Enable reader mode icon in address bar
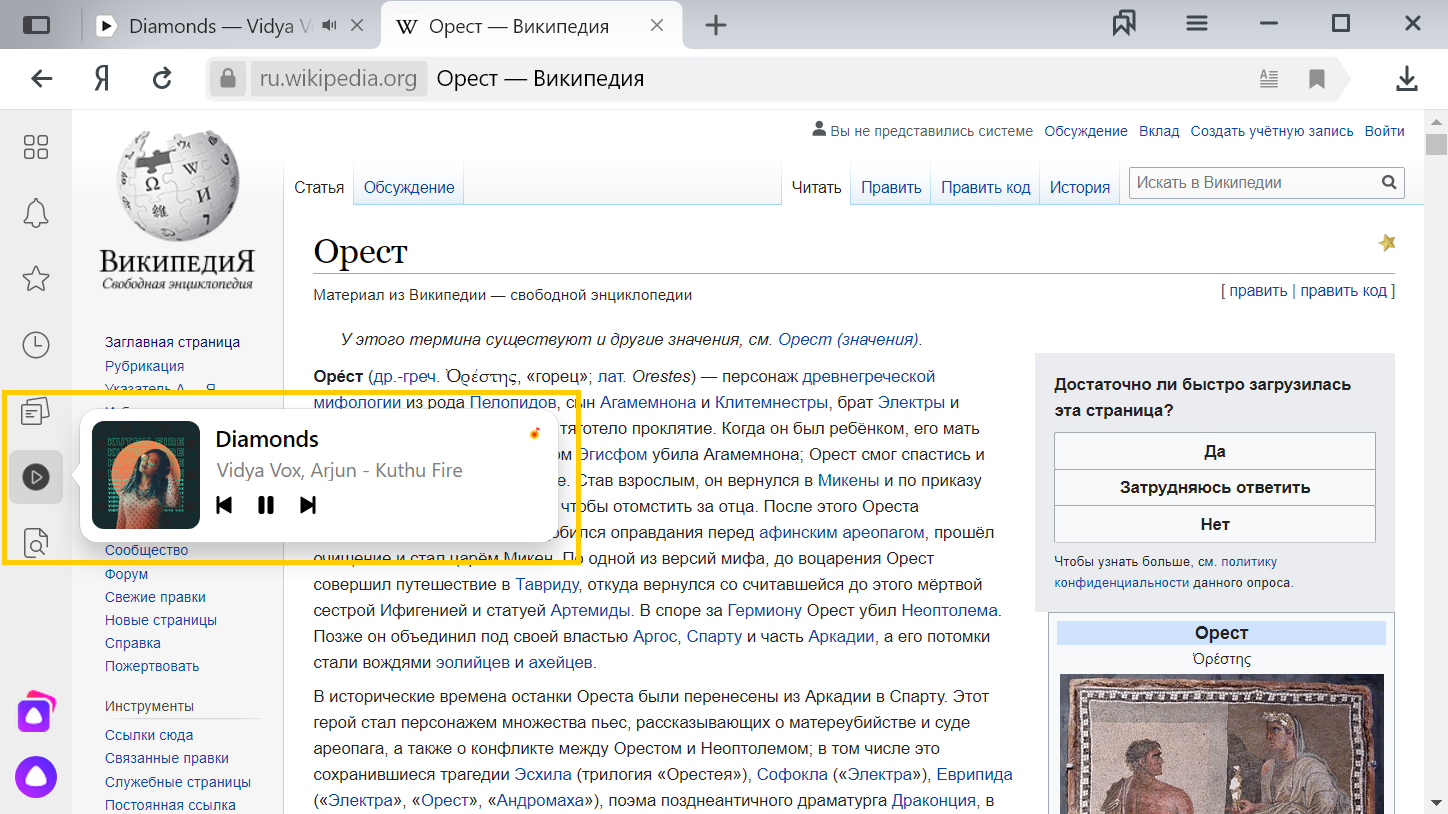This screenshot has width=1448, height=814. click(1268, 78)
